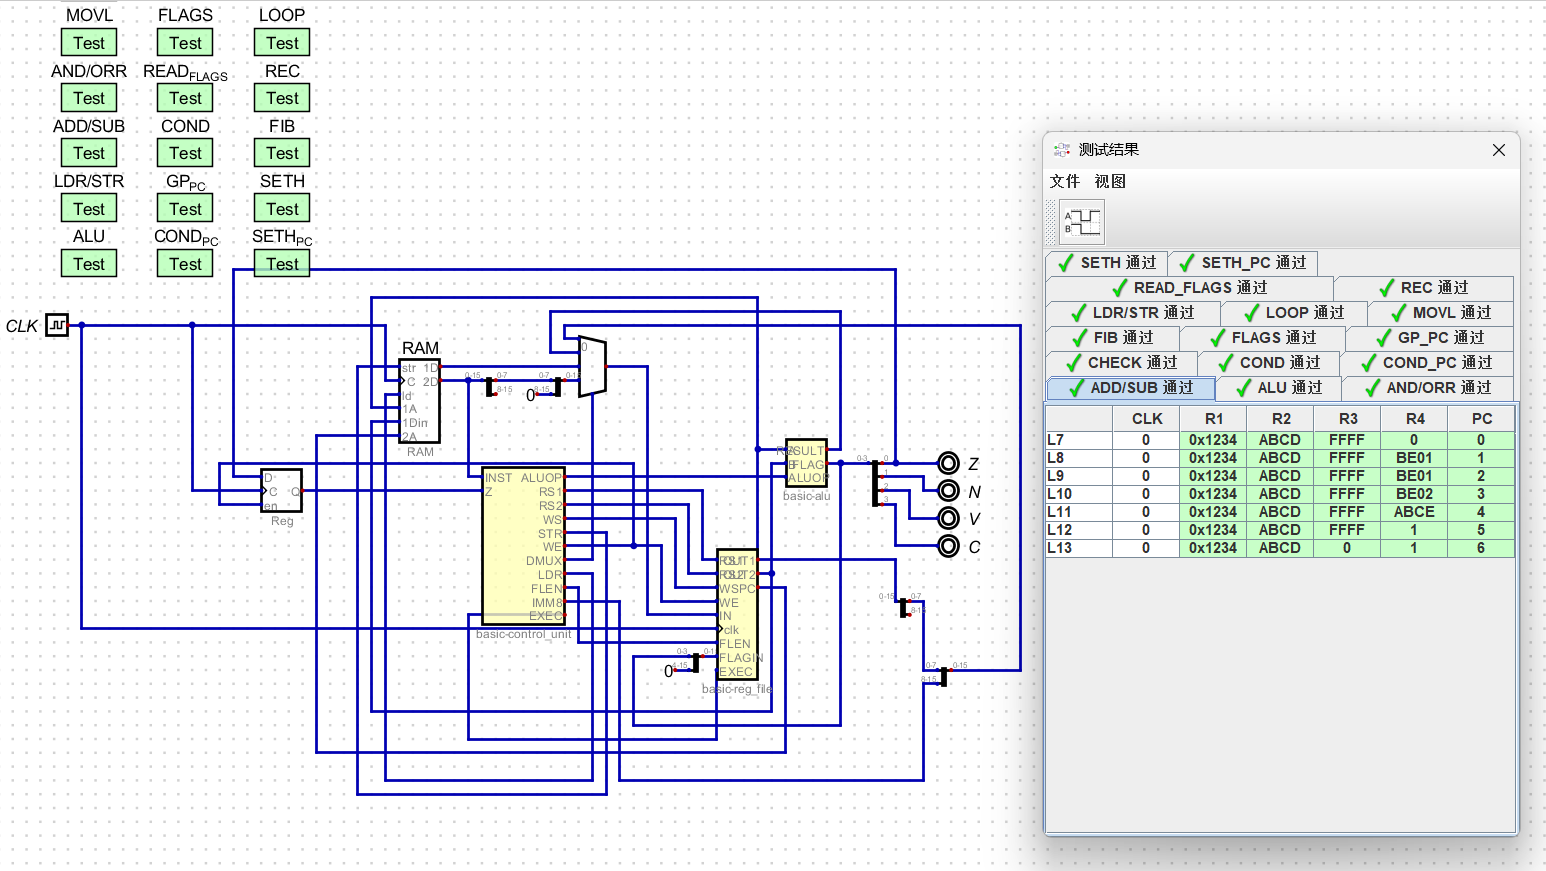Click the ABCE cell in row L11

pos(1414,512)
